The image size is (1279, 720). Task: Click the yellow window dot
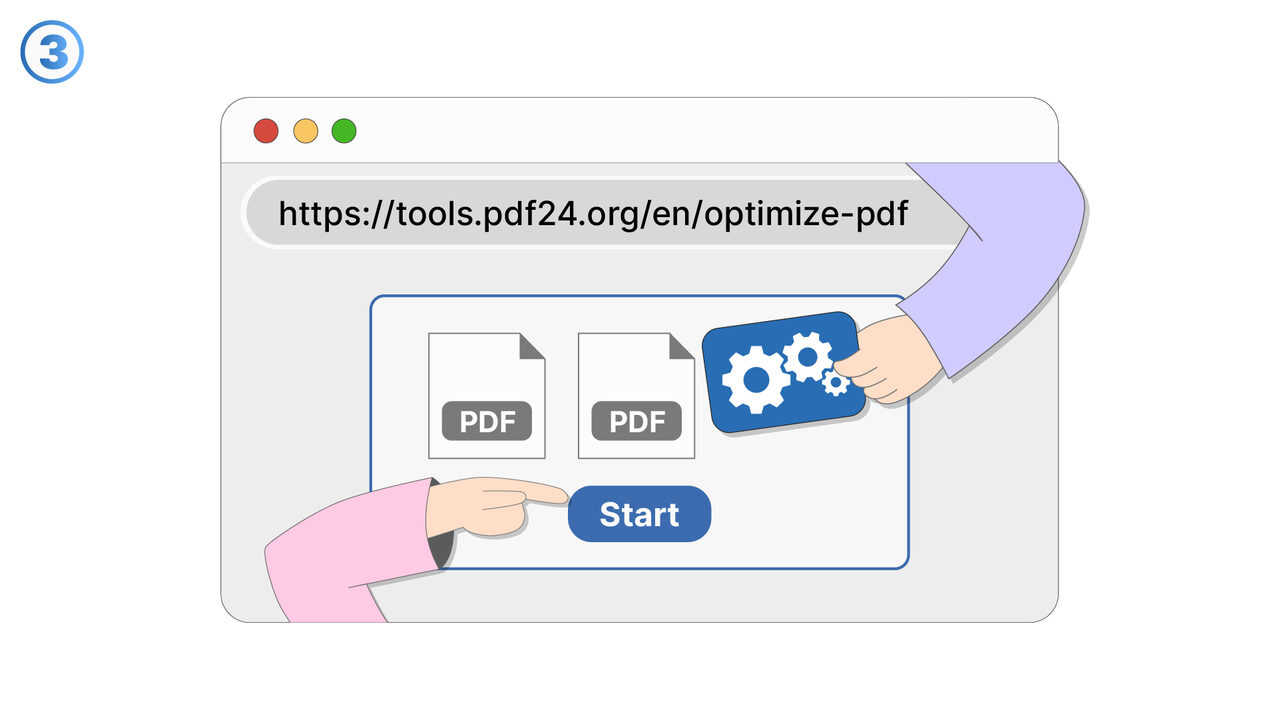point(305,131)
